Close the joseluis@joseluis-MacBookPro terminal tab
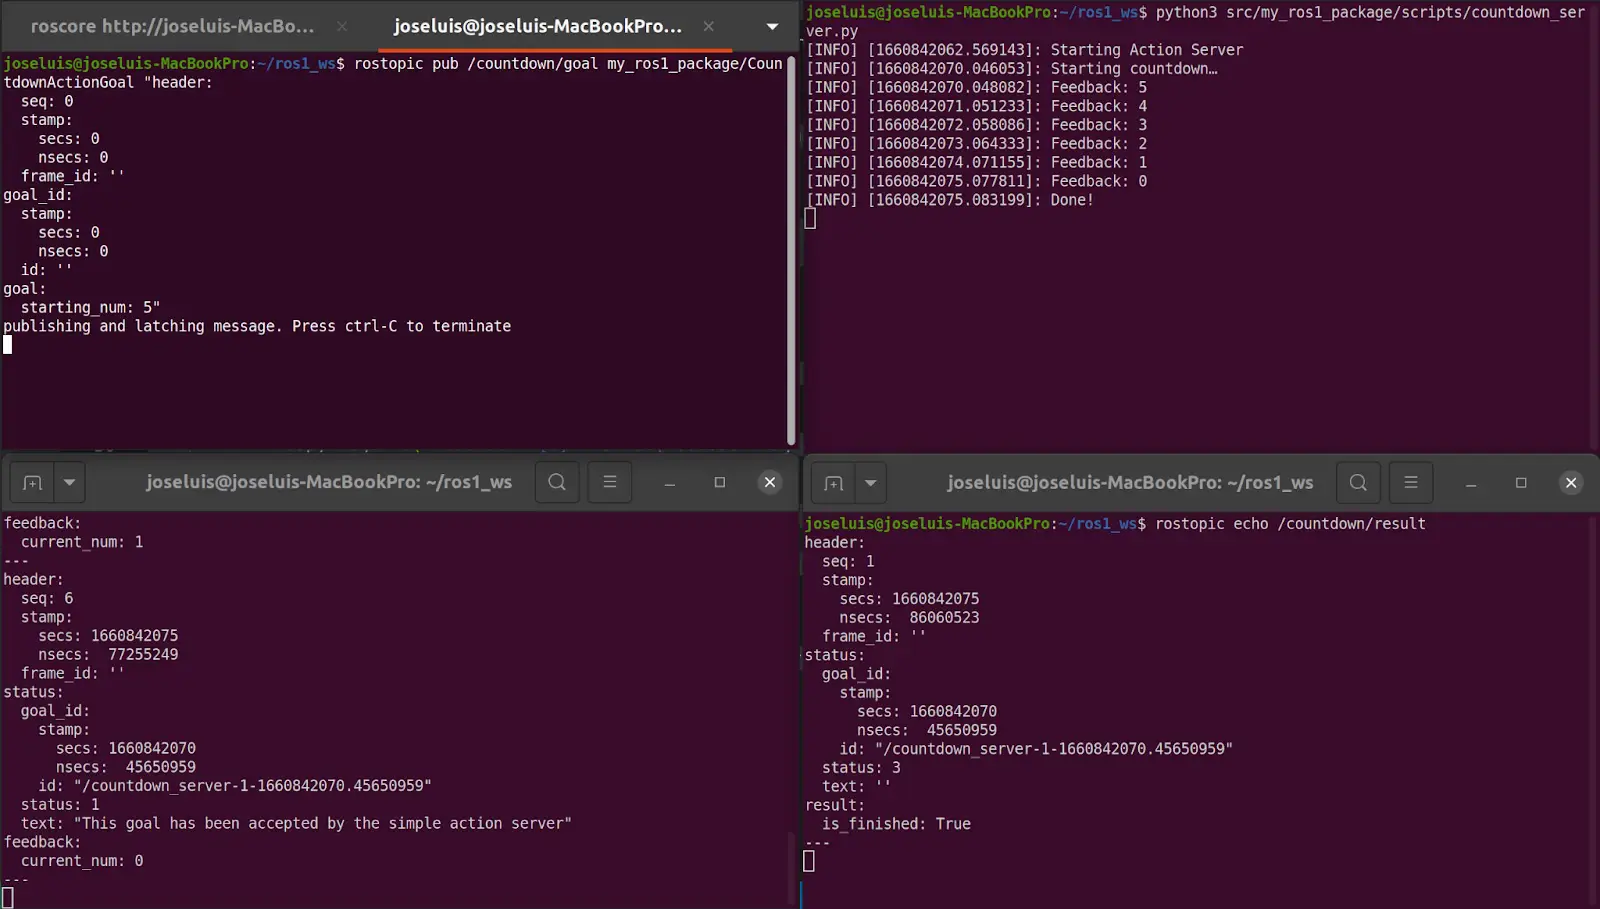Viewport: 1600px width, 909px height. (708, 26)
